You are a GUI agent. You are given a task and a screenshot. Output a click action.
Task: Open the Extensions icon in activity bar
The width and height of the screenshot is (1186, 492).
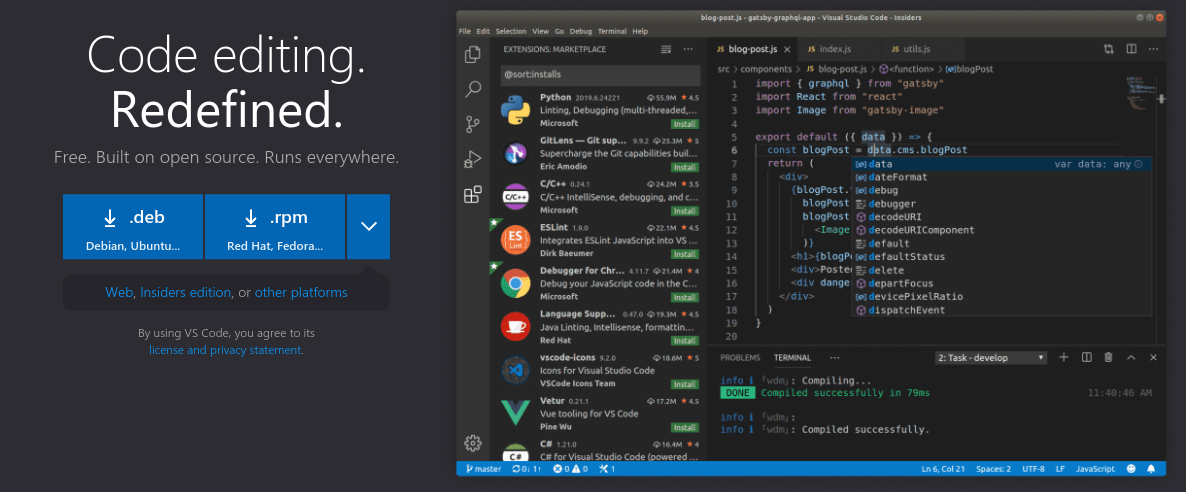(473, 195)
